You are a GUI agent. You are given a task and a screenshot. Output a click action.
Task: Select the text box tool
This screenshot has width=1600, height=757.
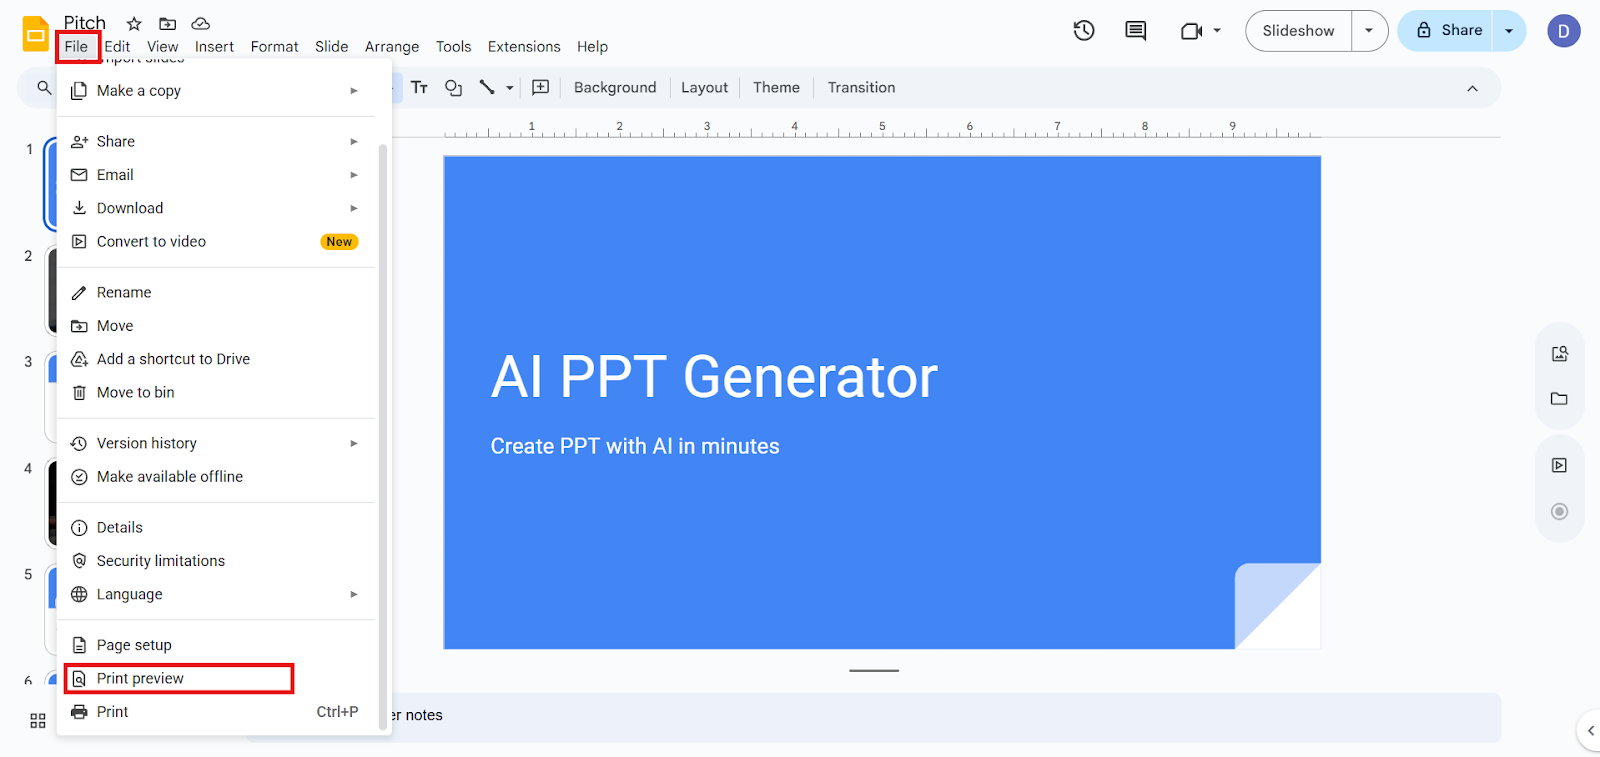(420, 88)
